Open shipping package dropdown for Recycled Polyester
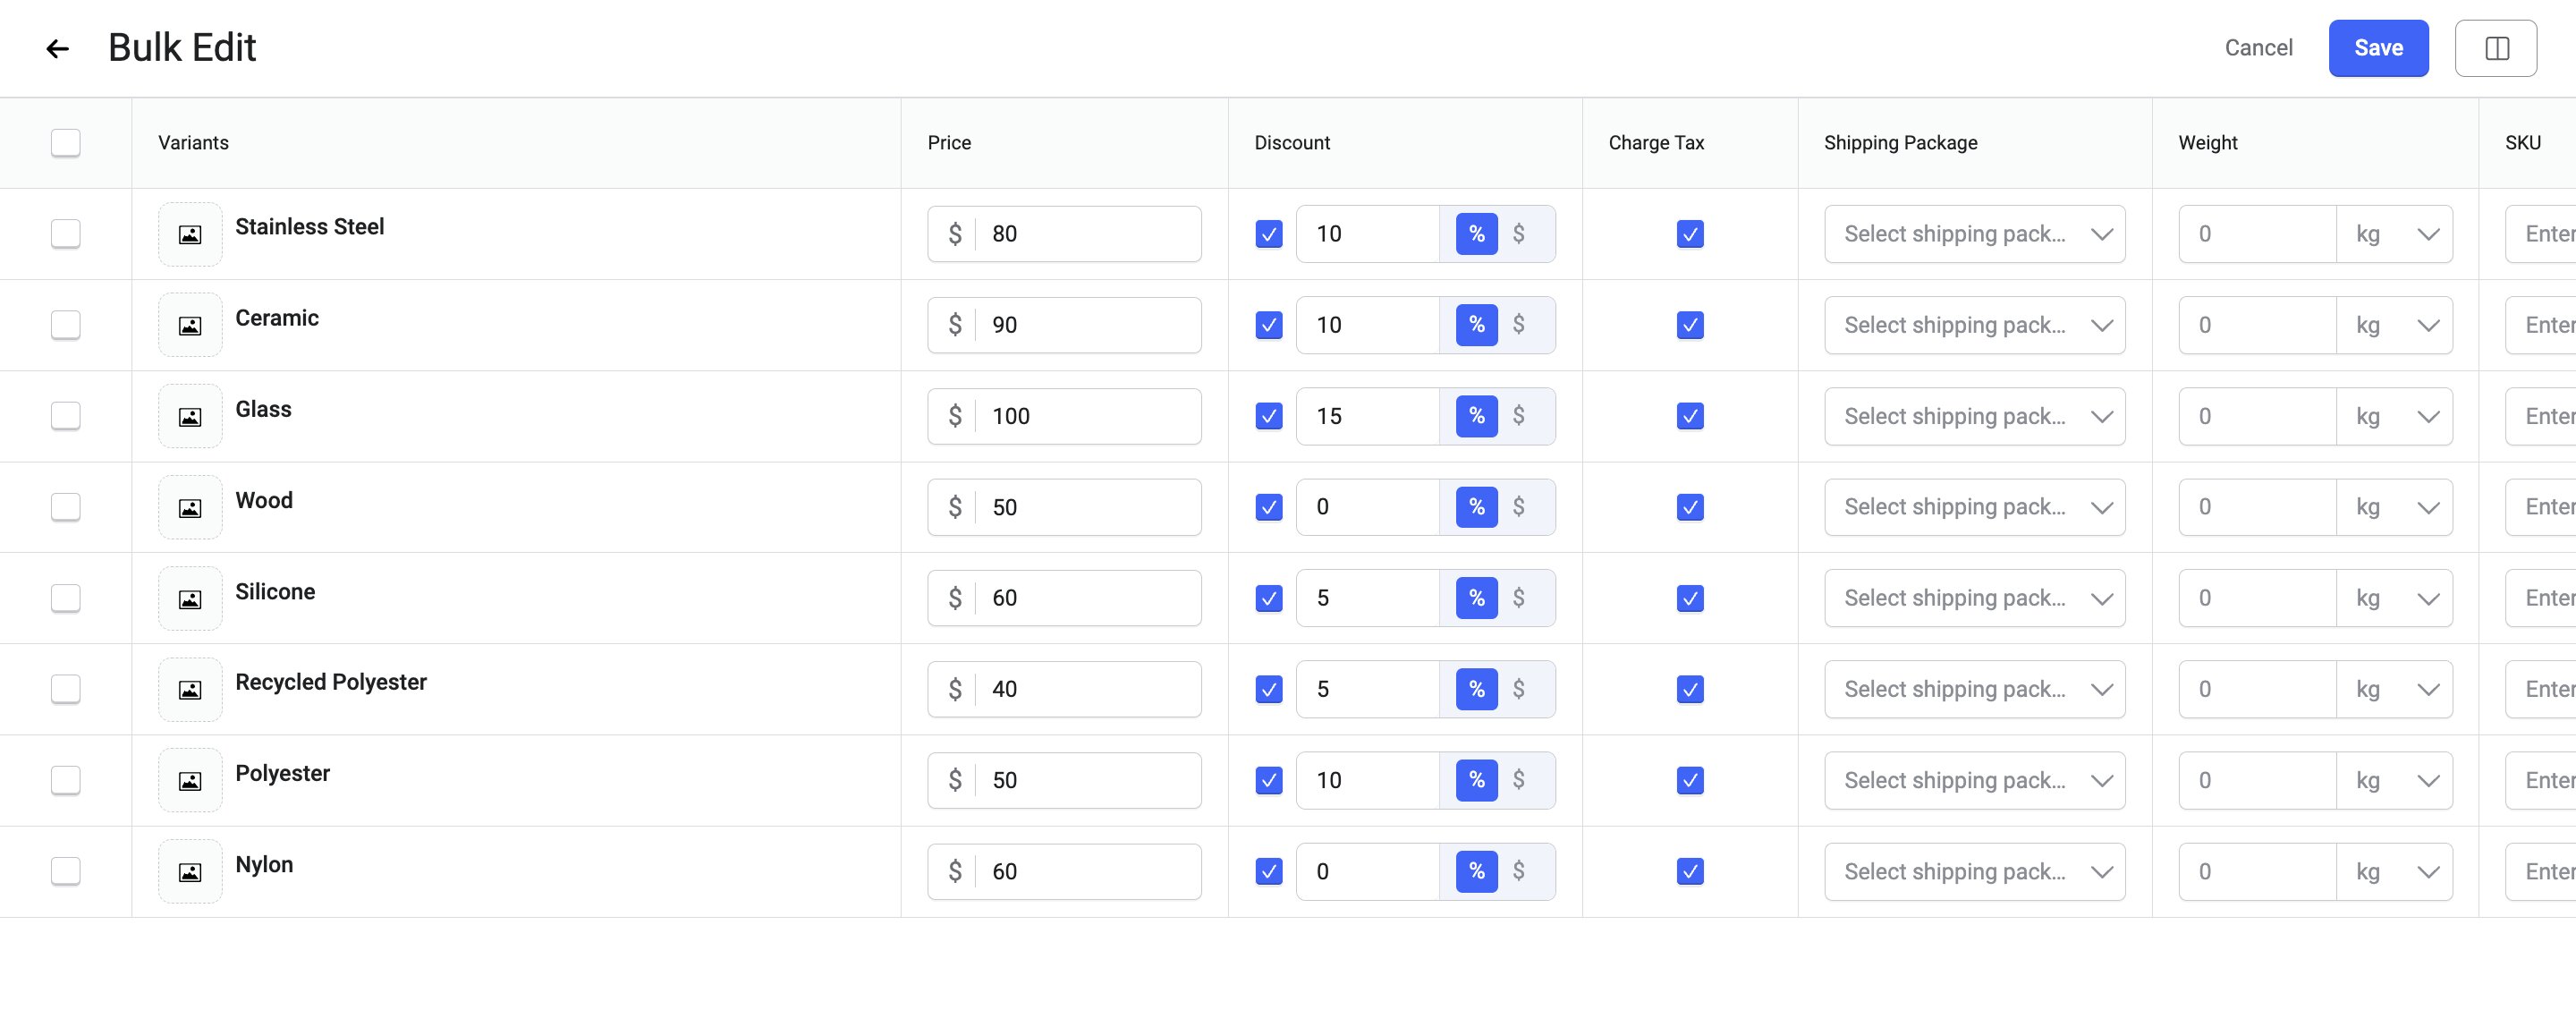2576x1010 pixels. tap(1974, 689)
